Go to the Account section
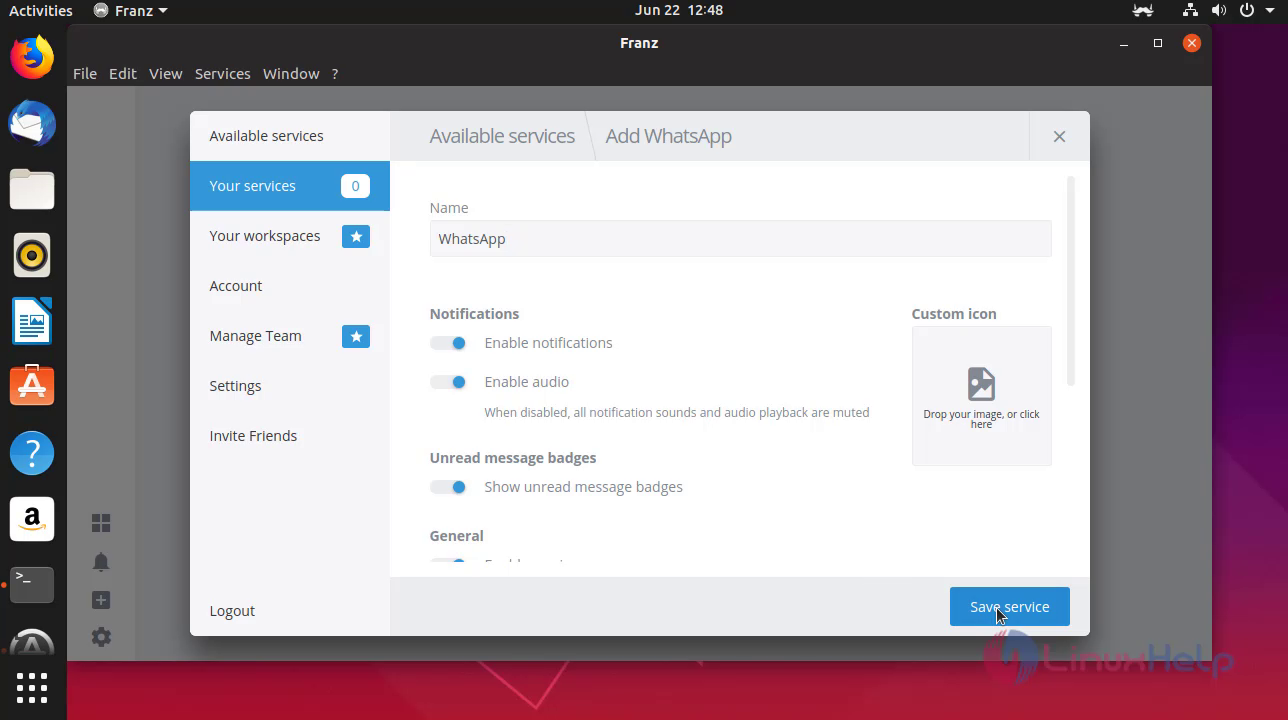Image resolution: width=1288 pixels, height=720 pixels. point(290,286)
